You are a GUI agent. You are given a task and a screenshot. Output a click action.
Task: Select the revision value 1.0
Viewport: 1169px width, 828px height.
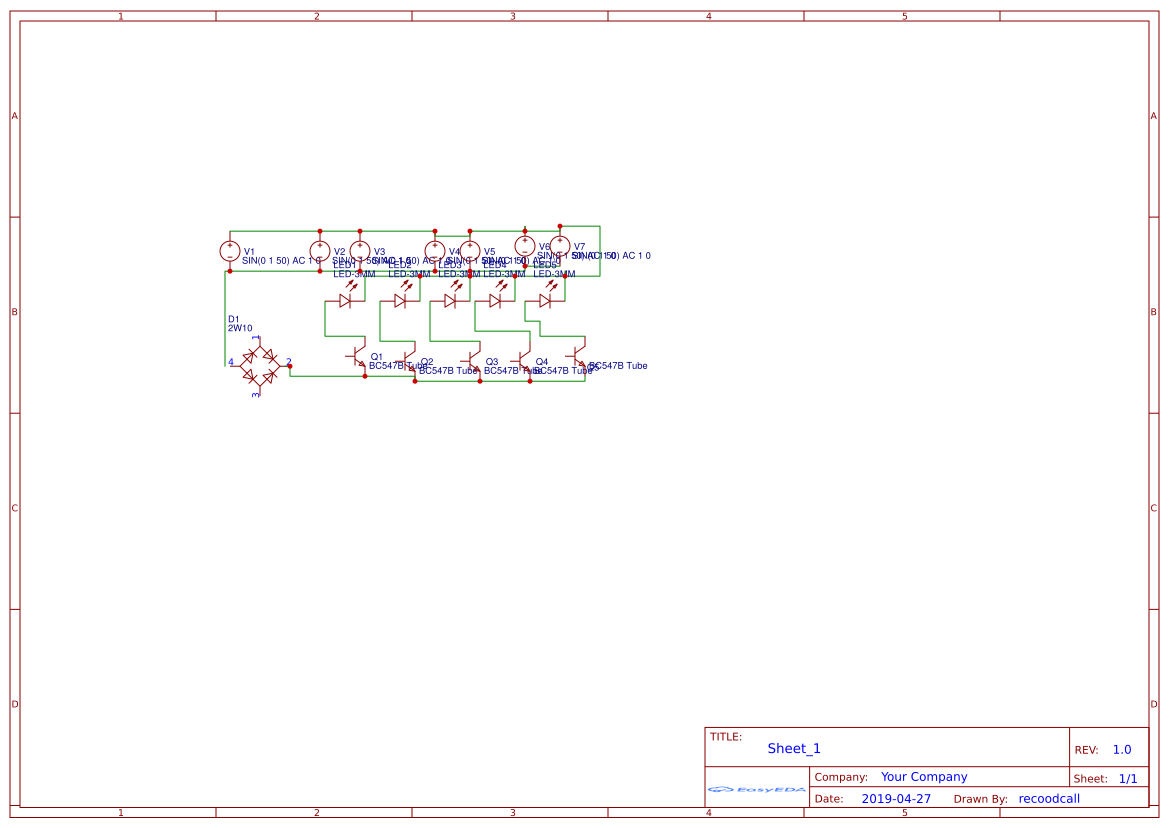[1121, 750]
